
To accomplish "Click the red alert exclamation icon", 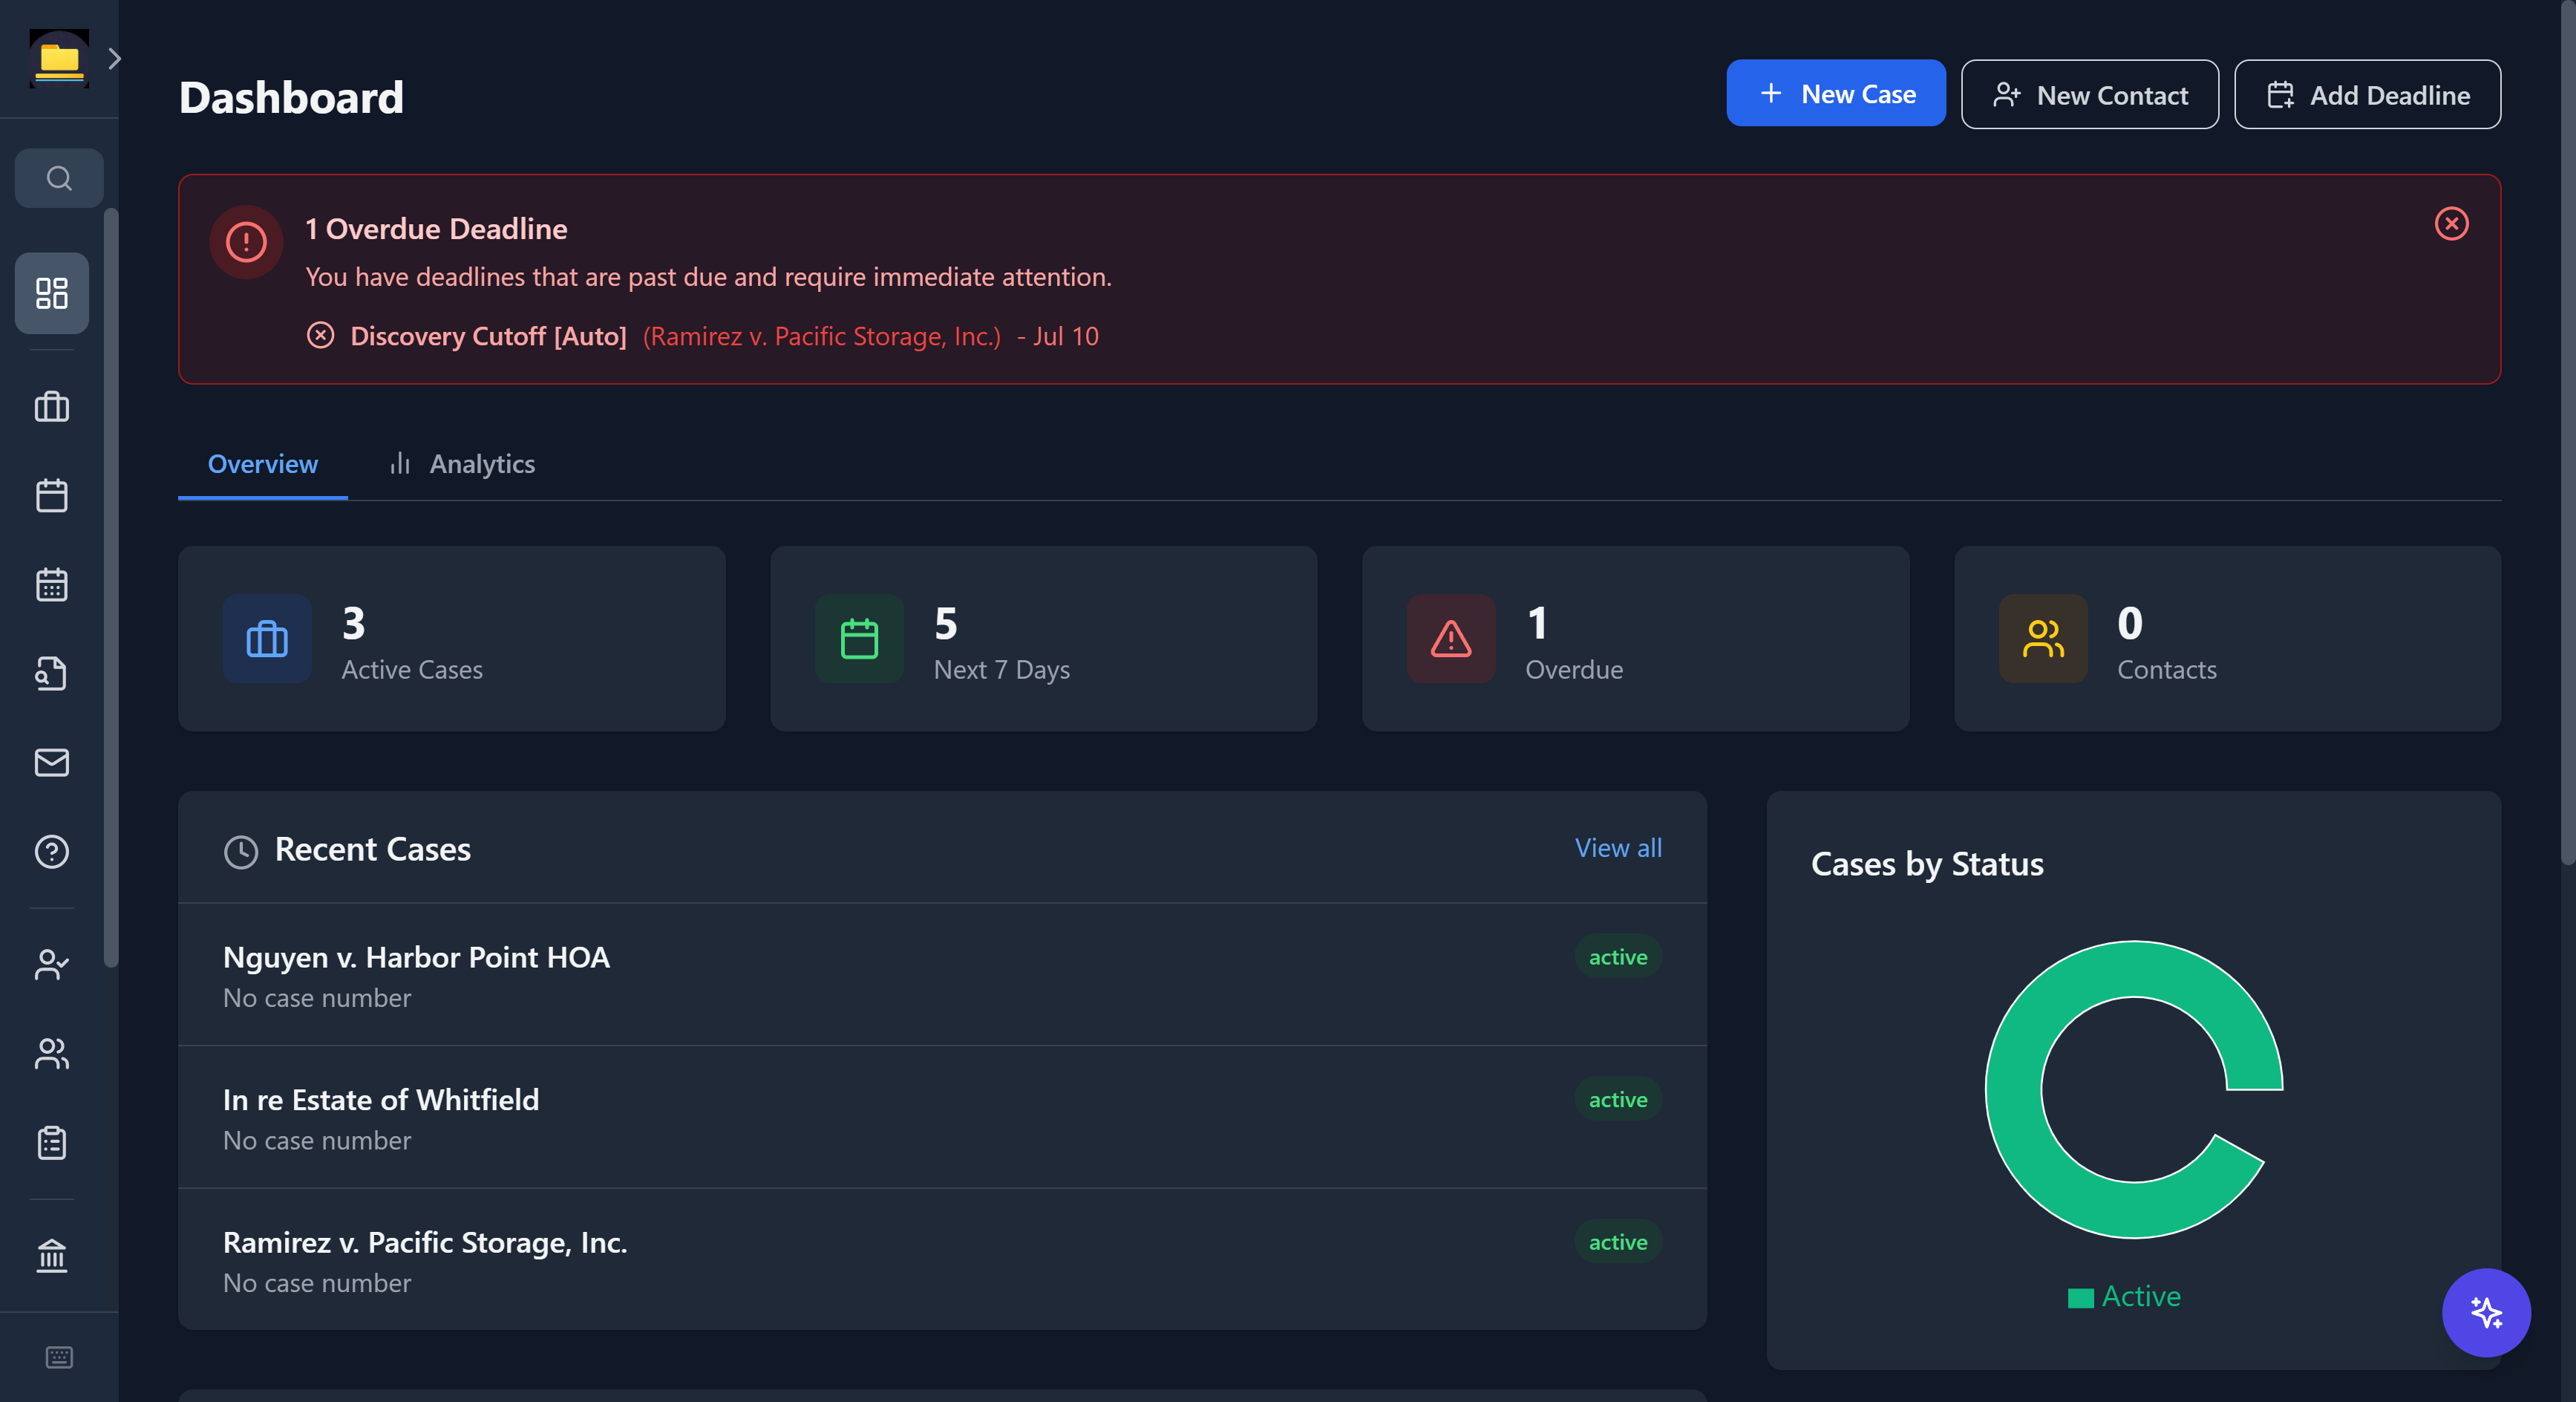I will [x=246, y=242].
